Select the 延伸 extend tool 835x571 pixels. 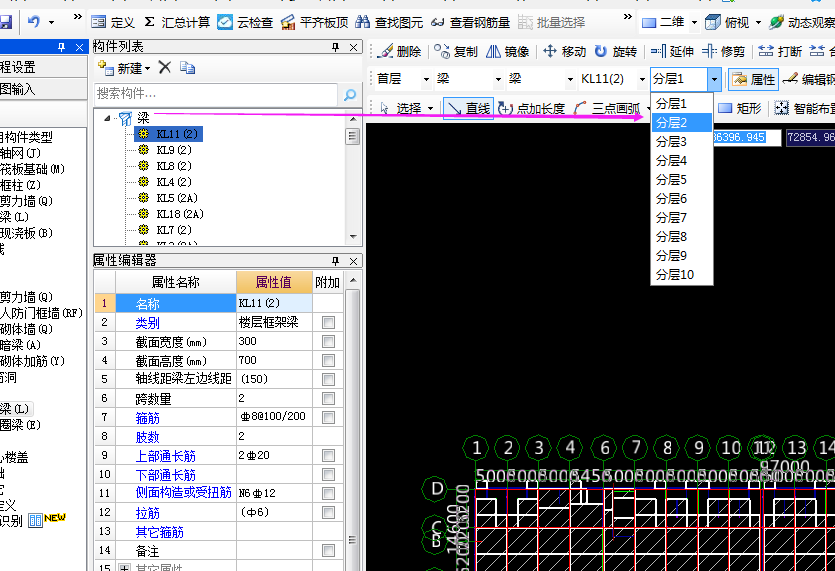coord(672,51)
